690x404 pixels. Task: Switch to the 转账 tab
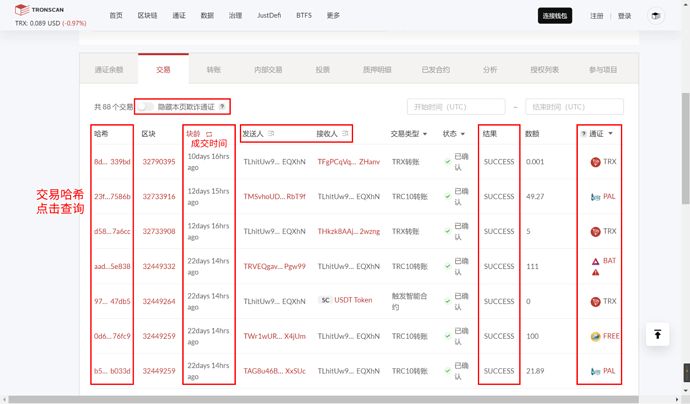click(213, 70)
